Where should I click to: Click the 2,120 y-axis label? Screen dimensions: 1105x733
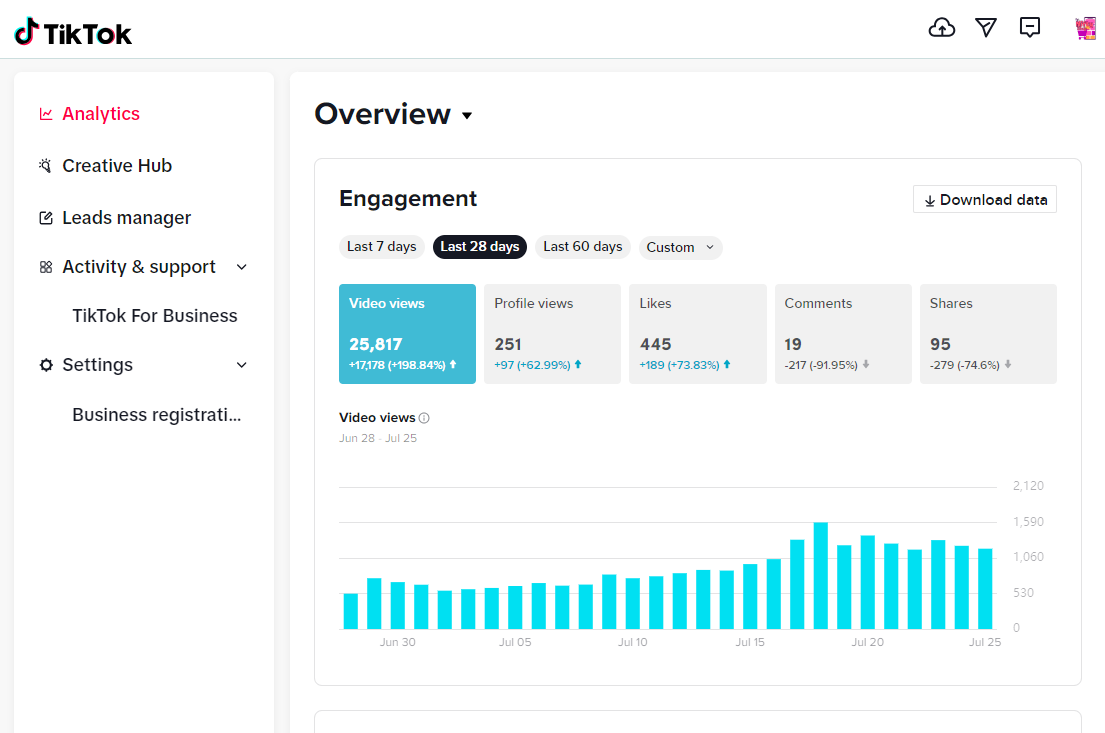coord(1028,486)
